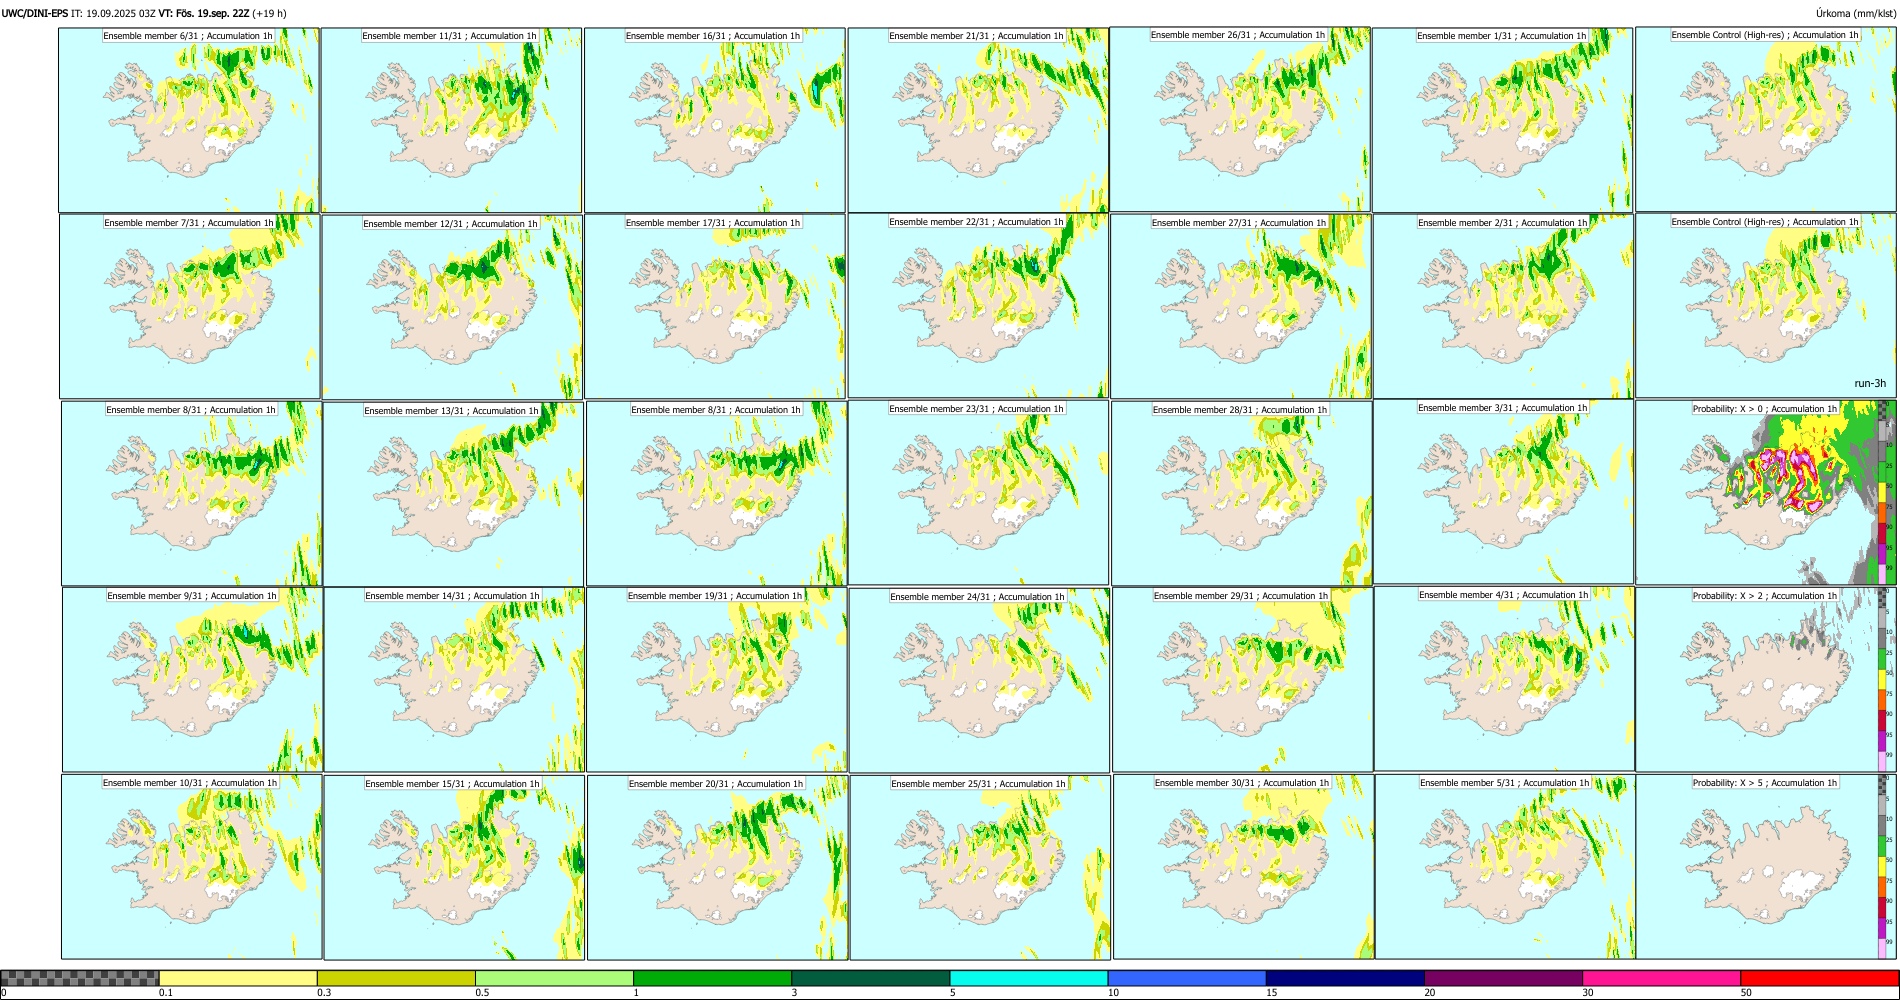The height and width of the screenshot is (1000, 1900).
Task: Pick the blue 10–15 legend swatch
Action: point(1187,978)
